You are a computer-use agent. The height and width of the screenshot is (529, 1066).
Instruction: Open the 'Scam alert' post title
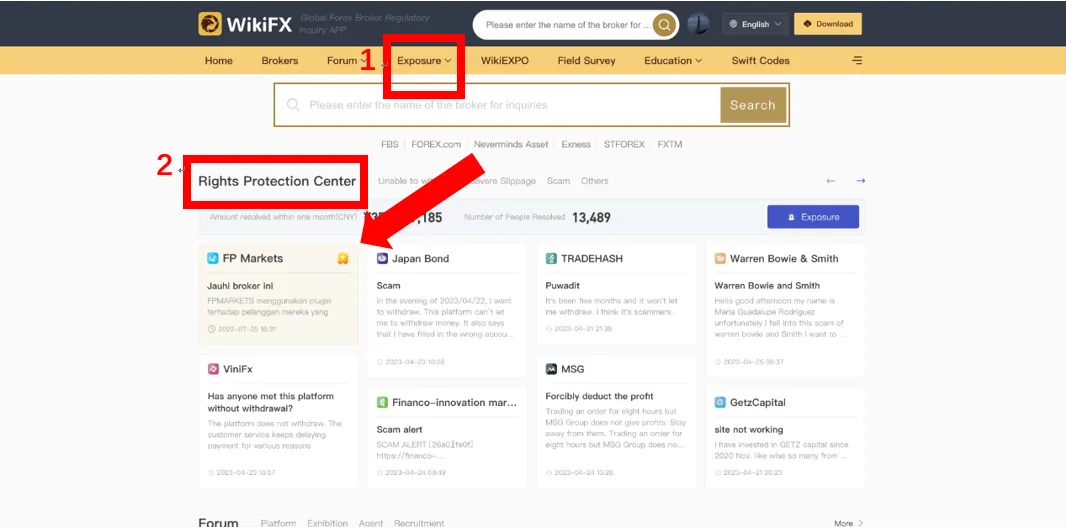tap(399, 430)
